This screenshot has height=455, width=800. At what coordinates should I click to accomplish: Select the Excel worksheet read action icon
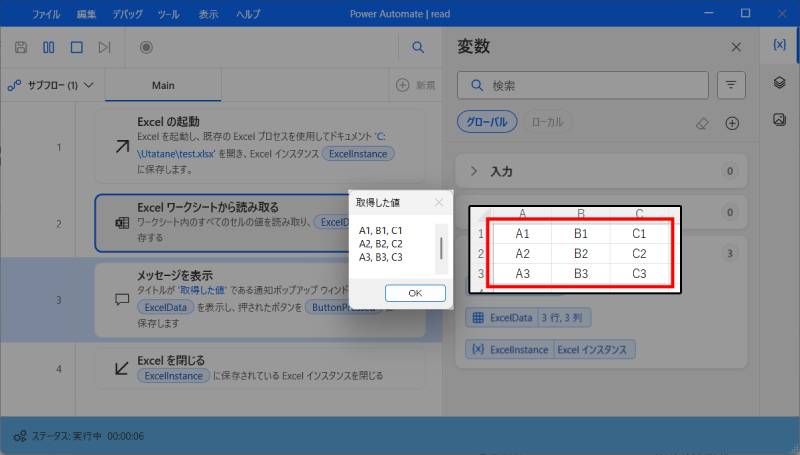click(x=122, y=223)
